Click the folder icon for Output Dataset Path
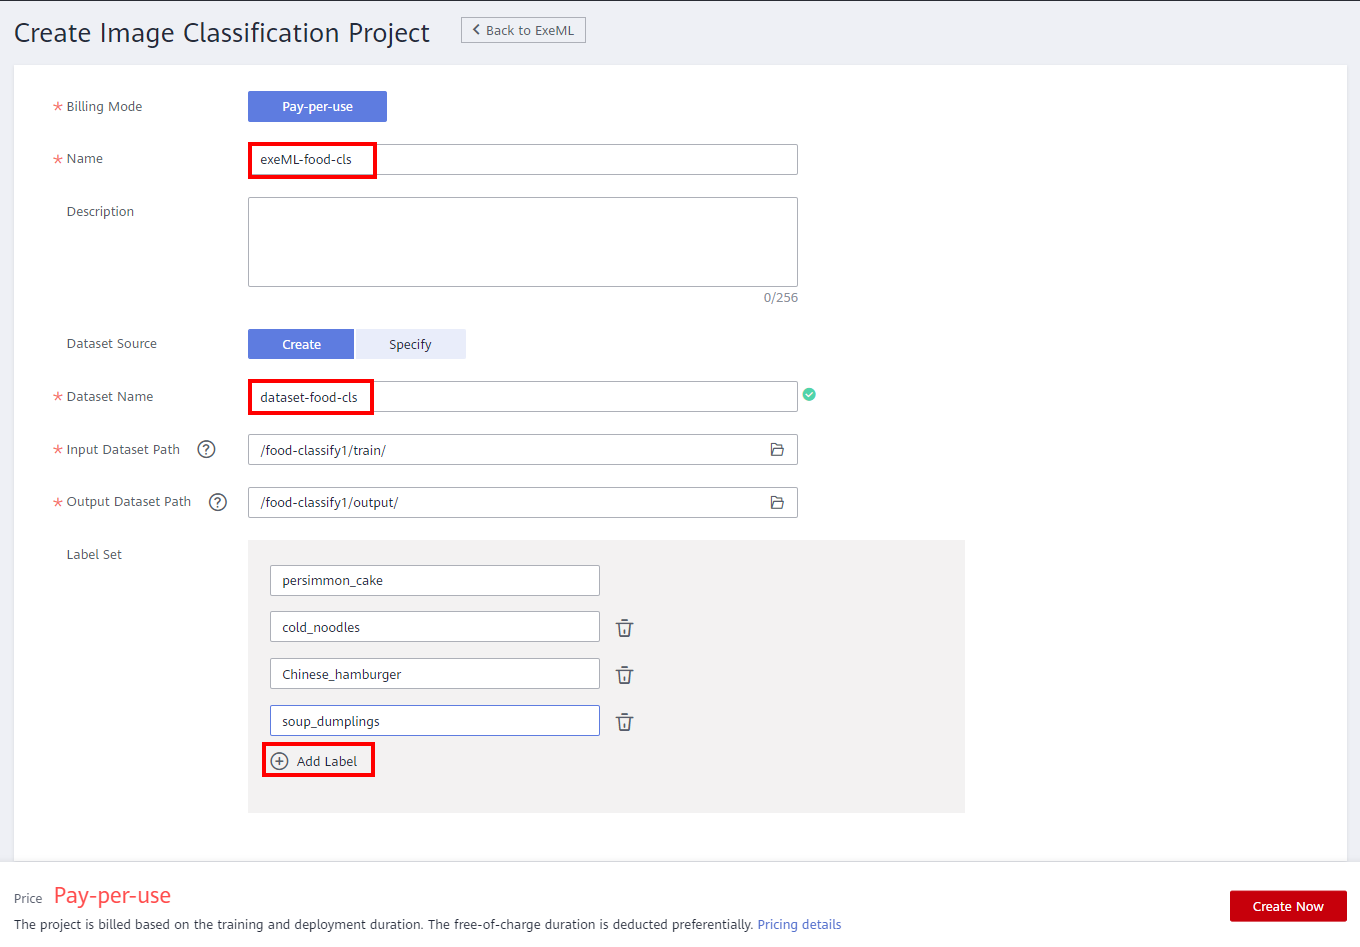The width and height of the screenshot is (1360, 947). tap(776, 503)
